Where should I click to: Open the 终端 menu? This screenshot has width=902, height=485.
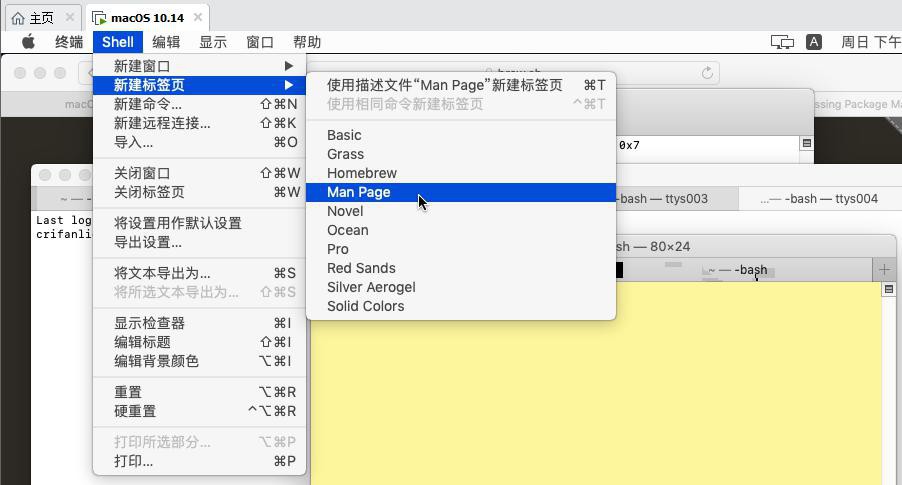tap(69, 42)
